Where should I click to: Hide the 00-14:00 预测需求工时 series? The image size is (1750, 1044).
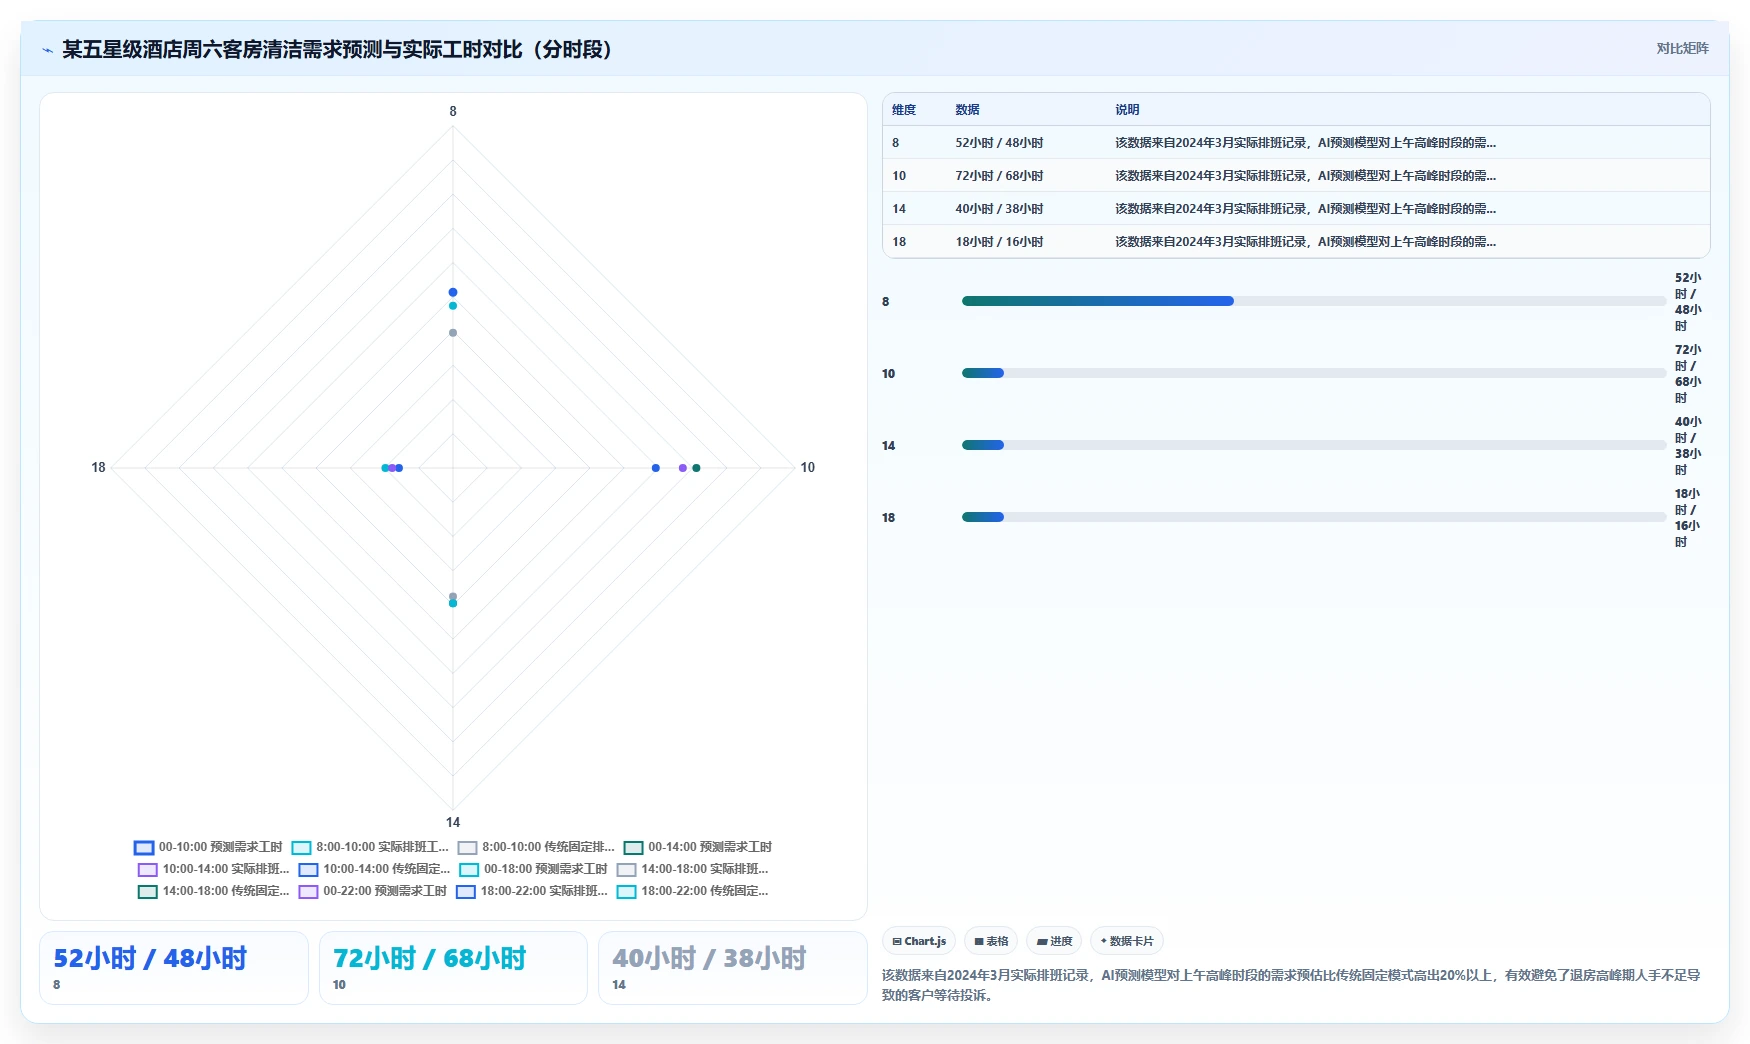tap(698, 847)
